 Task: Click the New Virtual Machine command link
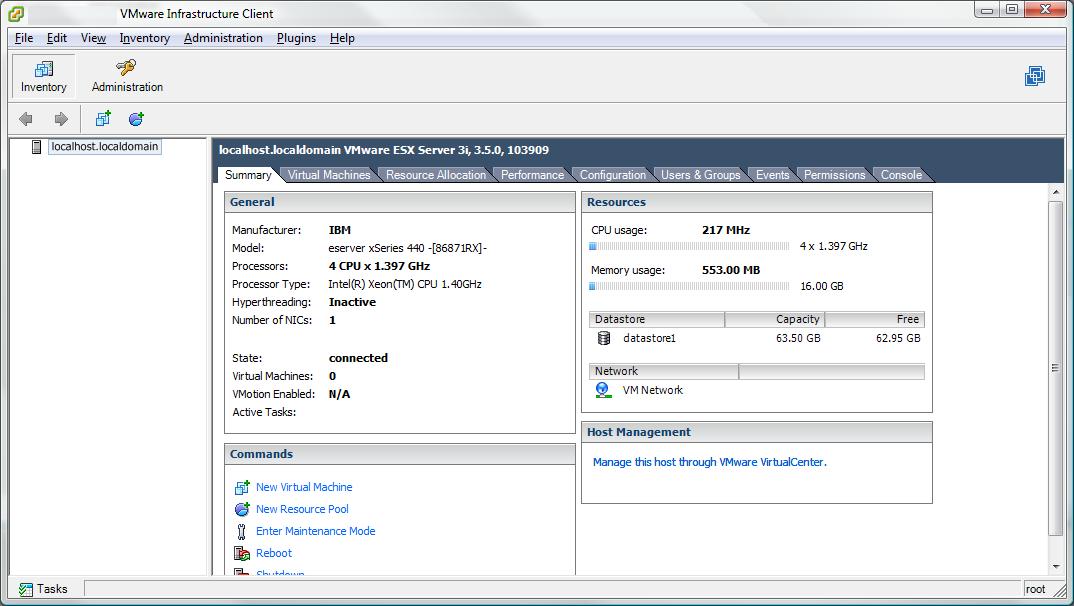point(304,487)
